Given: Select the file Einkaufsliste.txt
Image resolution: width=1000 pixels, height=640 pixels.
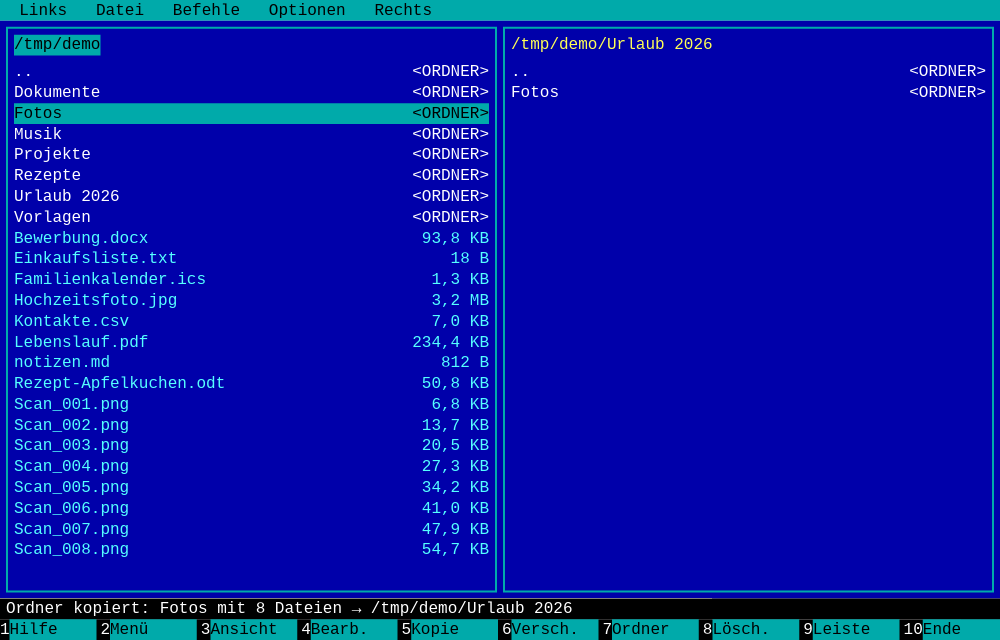Looking at the screenshot, I should pos(251,258).
